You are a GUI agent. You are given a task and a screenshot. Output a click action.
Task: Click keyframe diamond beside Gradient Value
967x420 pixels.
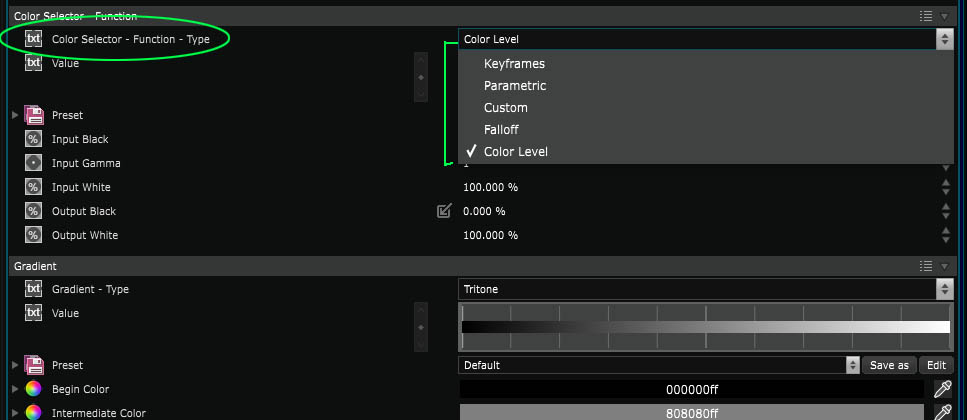tap(421, 327)
